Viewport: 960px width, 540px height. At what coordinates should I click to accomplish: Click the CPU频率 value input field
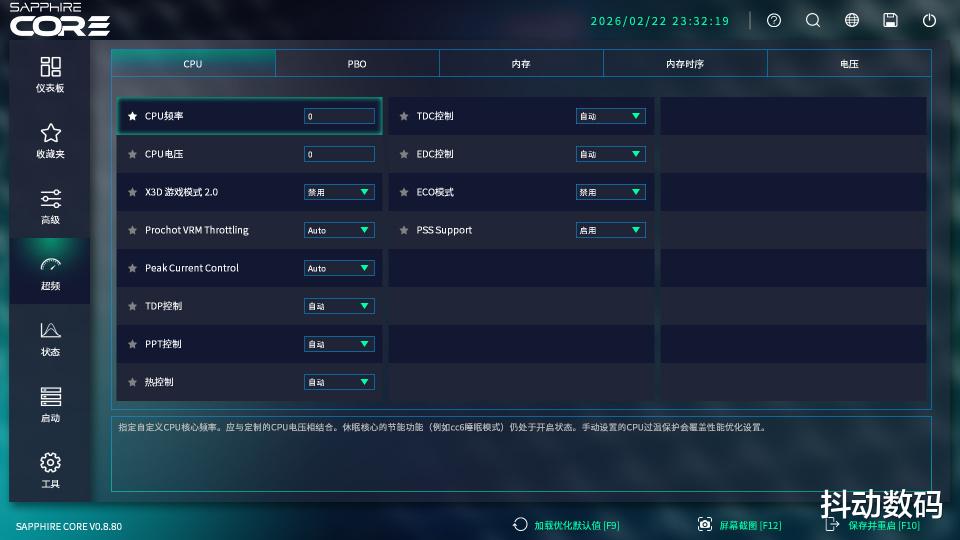(339, 116)
